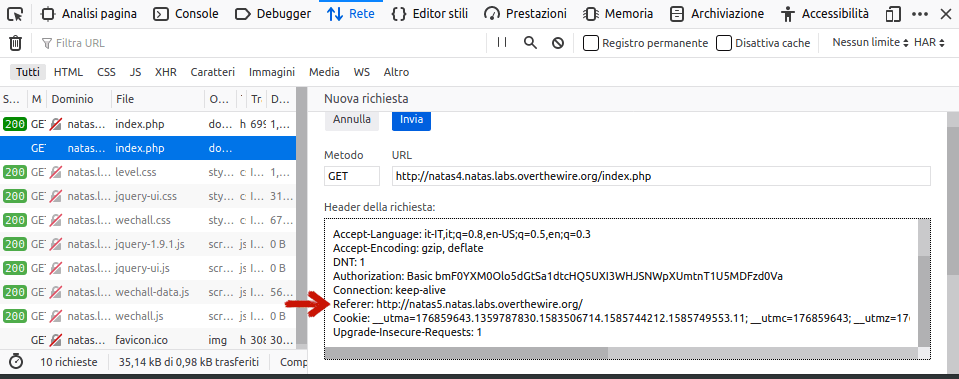Viewport: 959px width, 379px height.
Task: Toggle Disattiva cache checkbox
Action: click(724, 43)
